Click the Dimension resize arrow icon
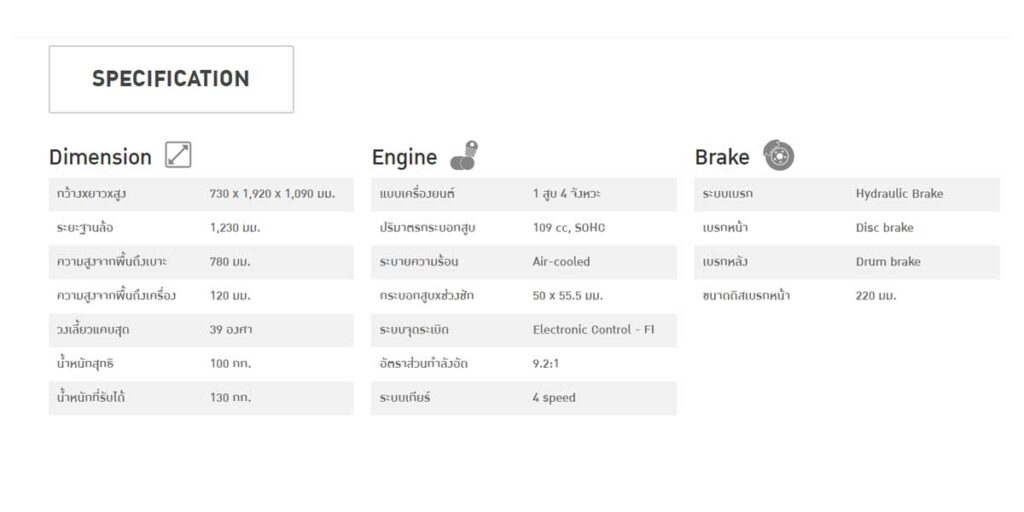1024x512 pixels. coord(178,155)
